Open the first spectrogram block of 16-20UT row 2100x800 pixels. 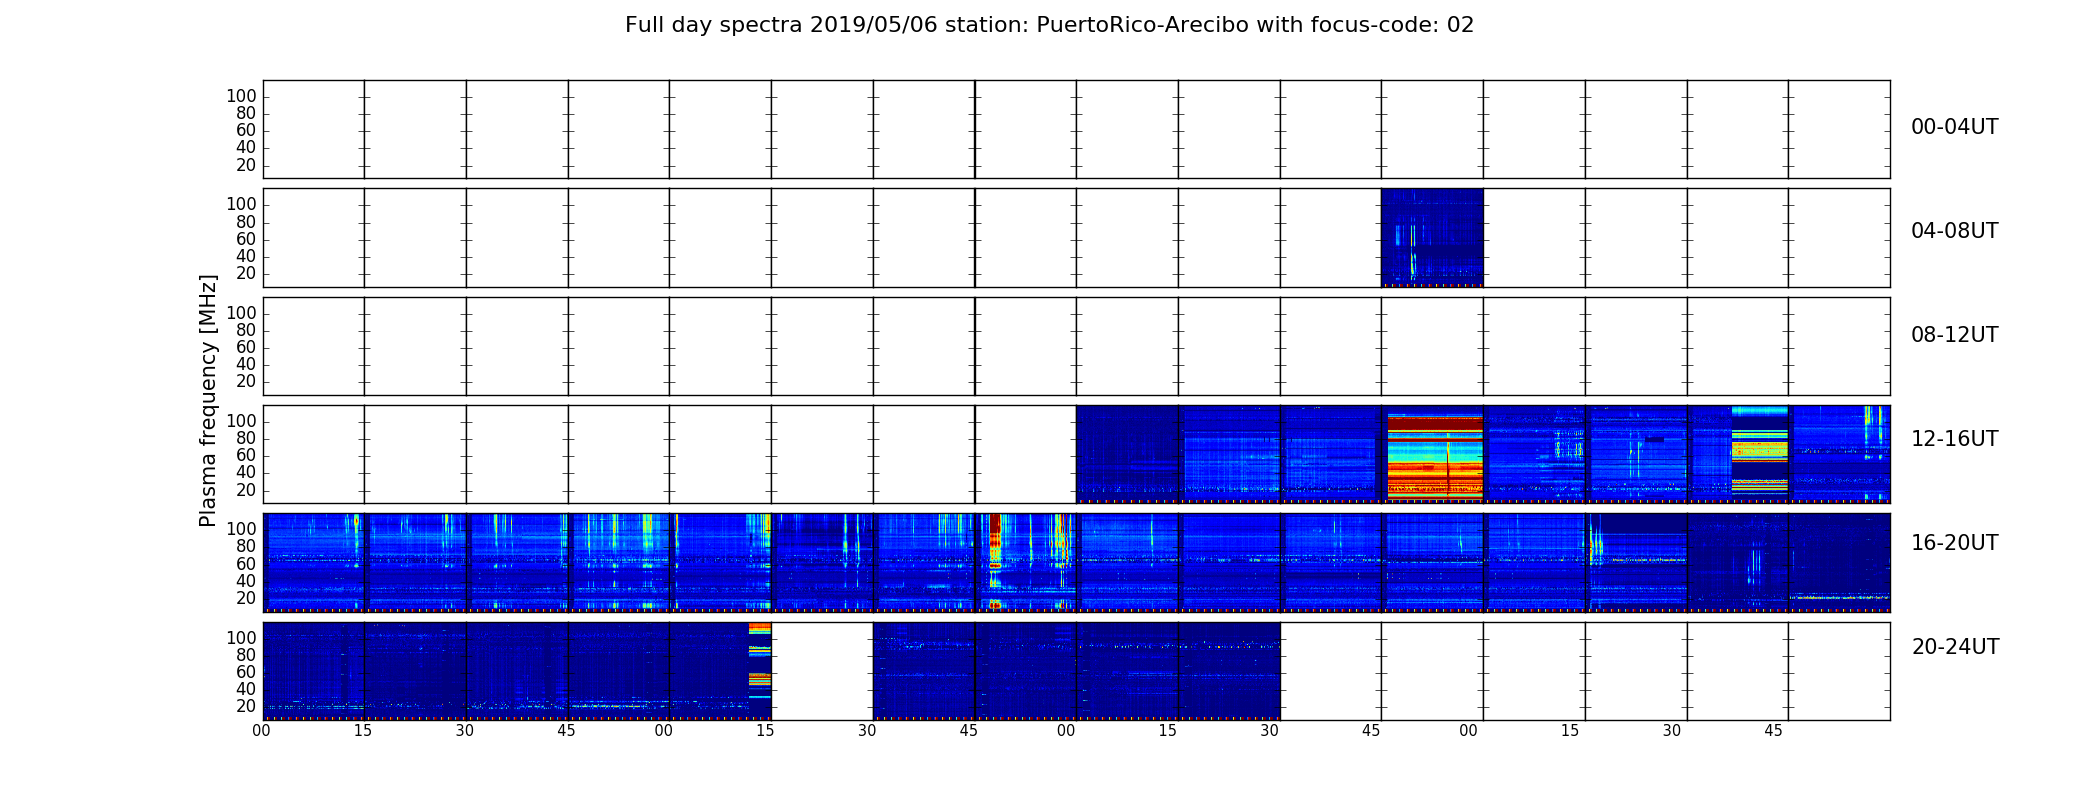point(314,562)
